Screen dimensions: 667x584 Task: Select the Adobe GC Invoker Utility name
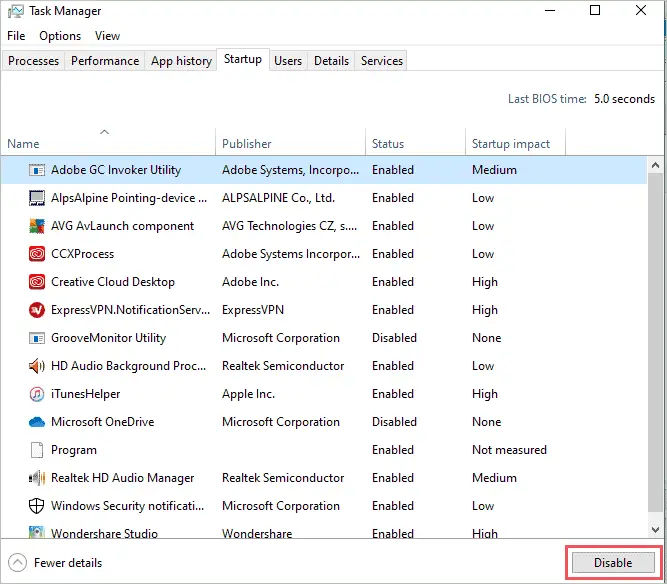[116, 170]
